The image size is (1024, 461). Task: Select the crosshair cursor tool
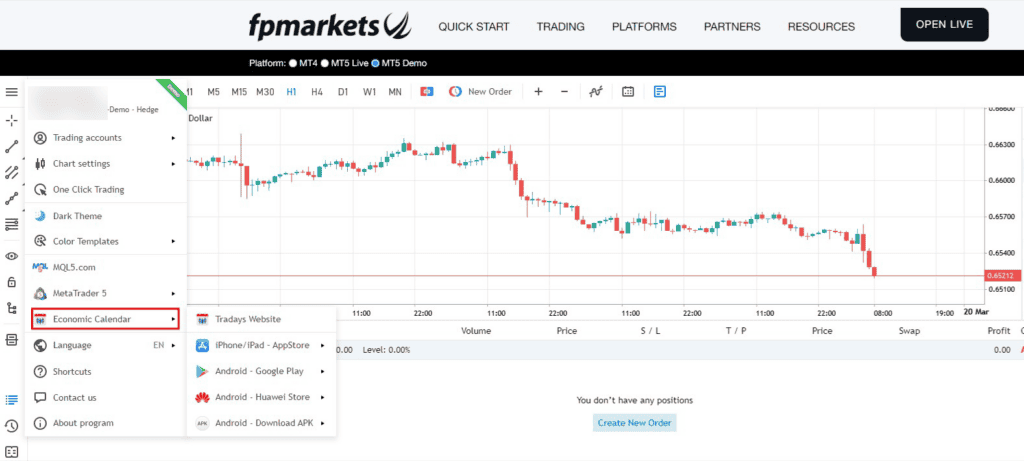click(x=11, y=121)
